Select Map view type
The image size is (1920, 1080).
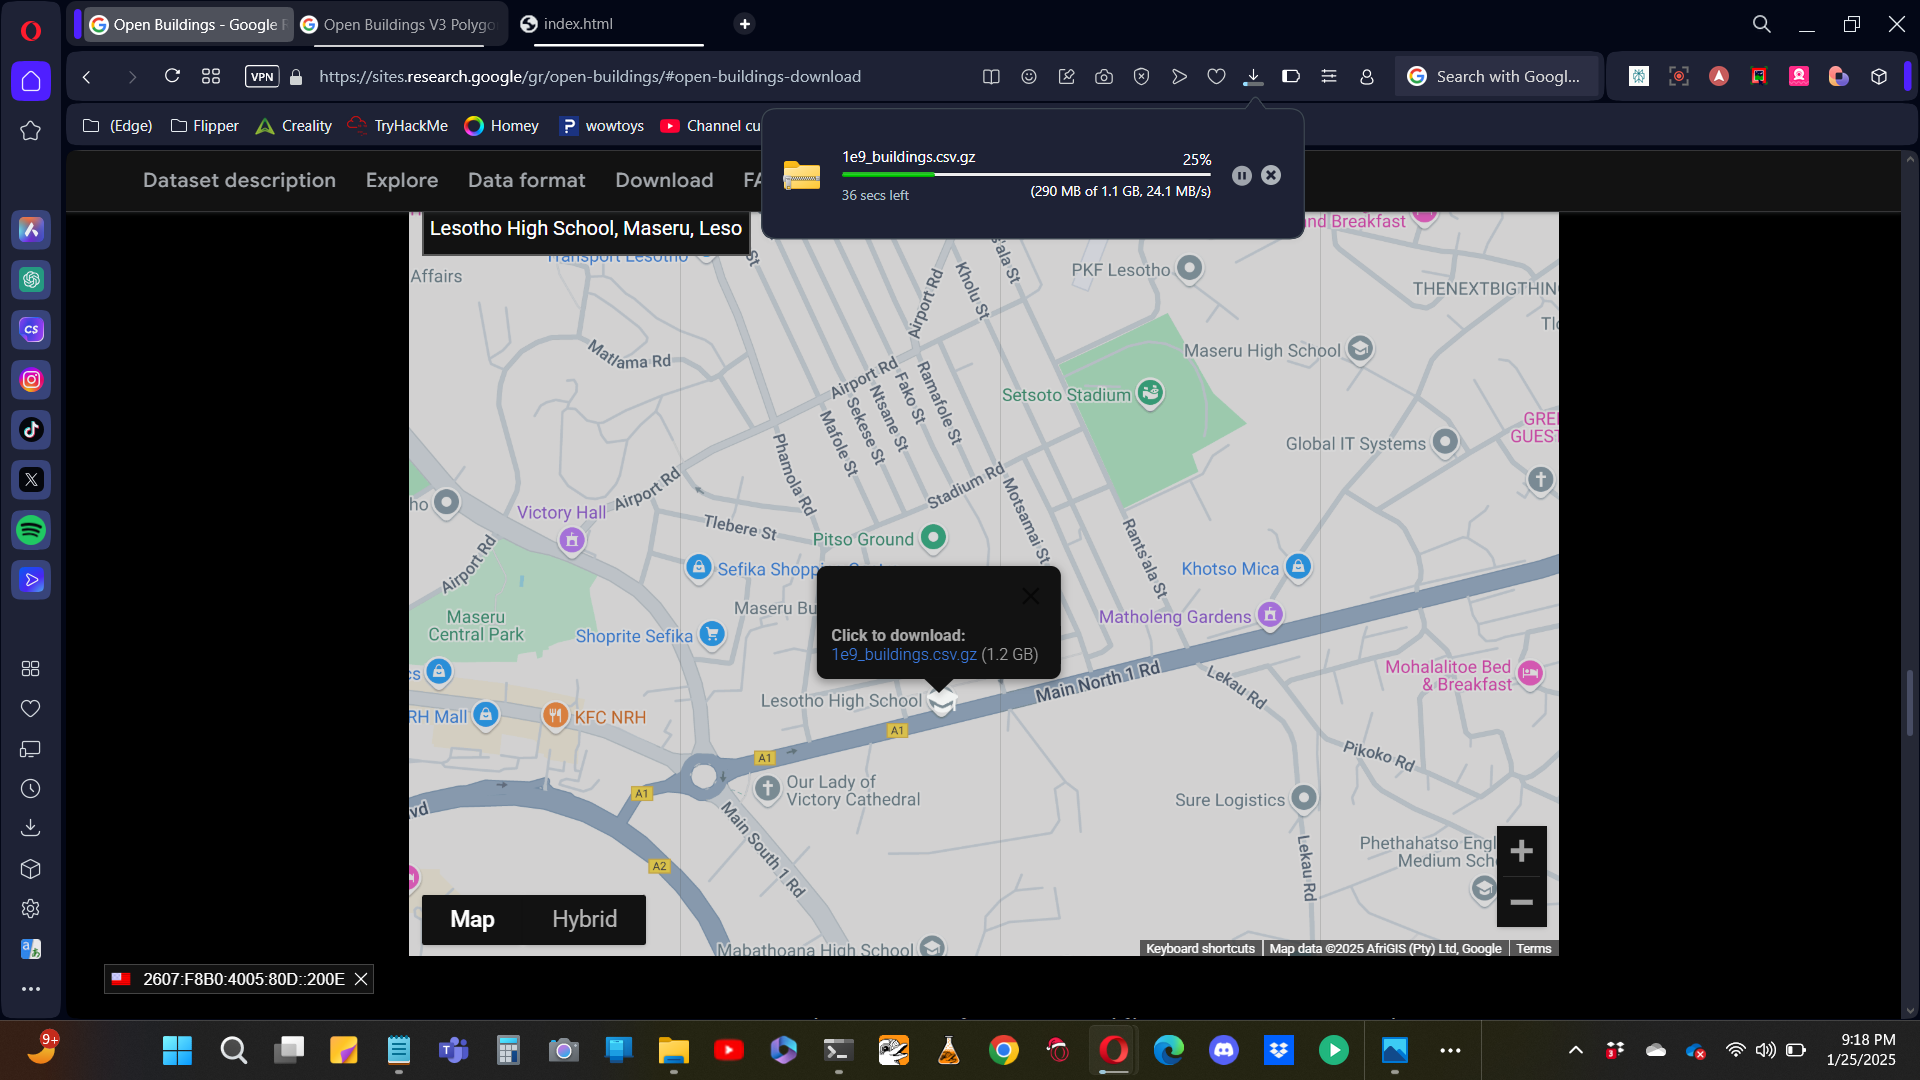click(472, 919)
